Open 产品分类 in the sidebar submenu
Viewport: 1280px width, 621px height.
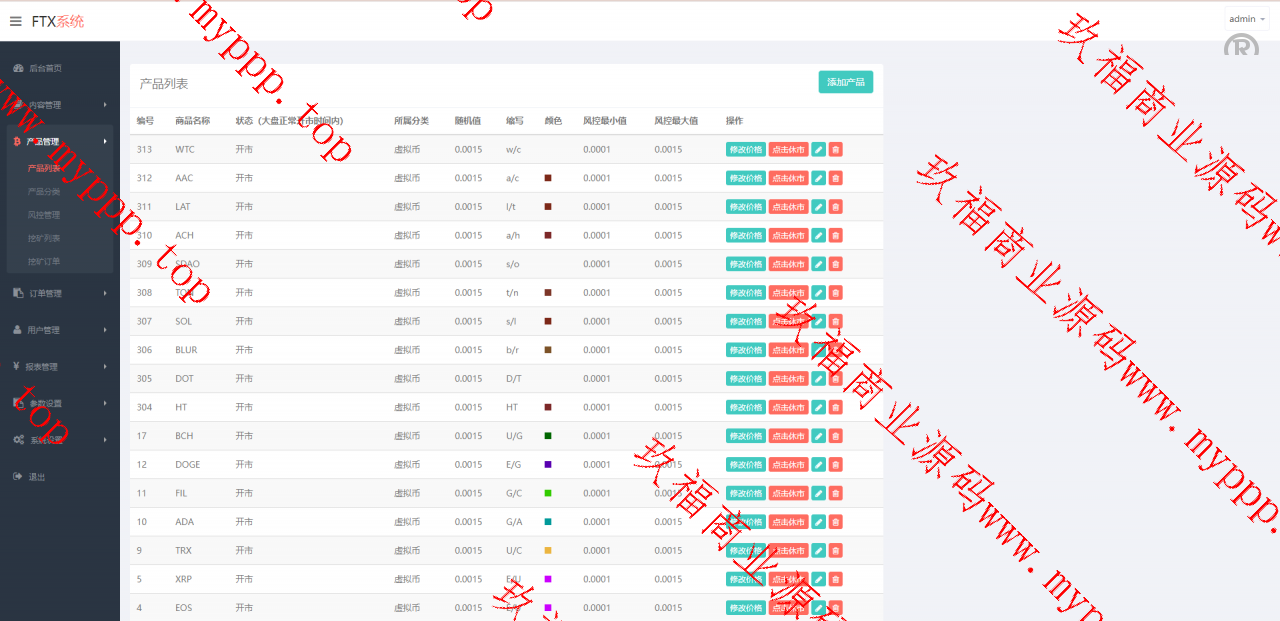pos(44,191)
